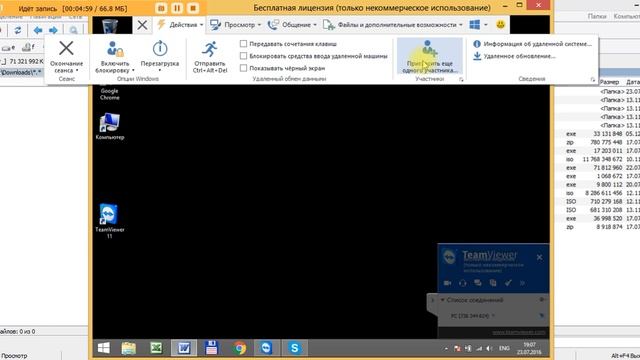Stop the screen recording
This screenshot has height=360, width=640.
click(193, 8)
